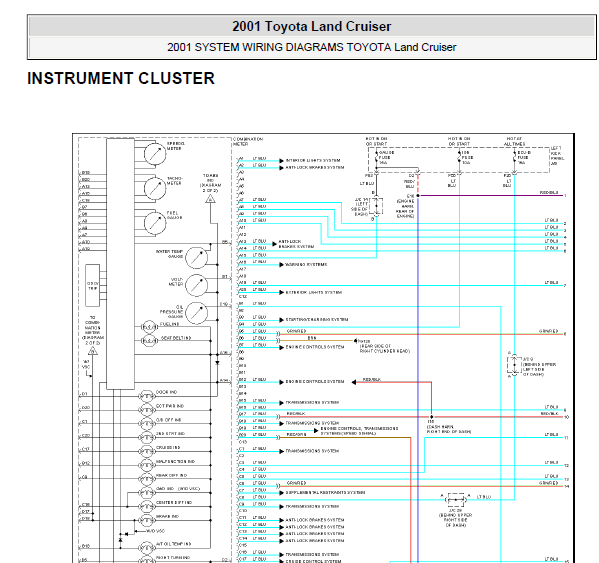The width and height of the screenshot is (599, 563).
Task: Click the REAR DIFF IND lamp symbol
Action: pos(146,479)
